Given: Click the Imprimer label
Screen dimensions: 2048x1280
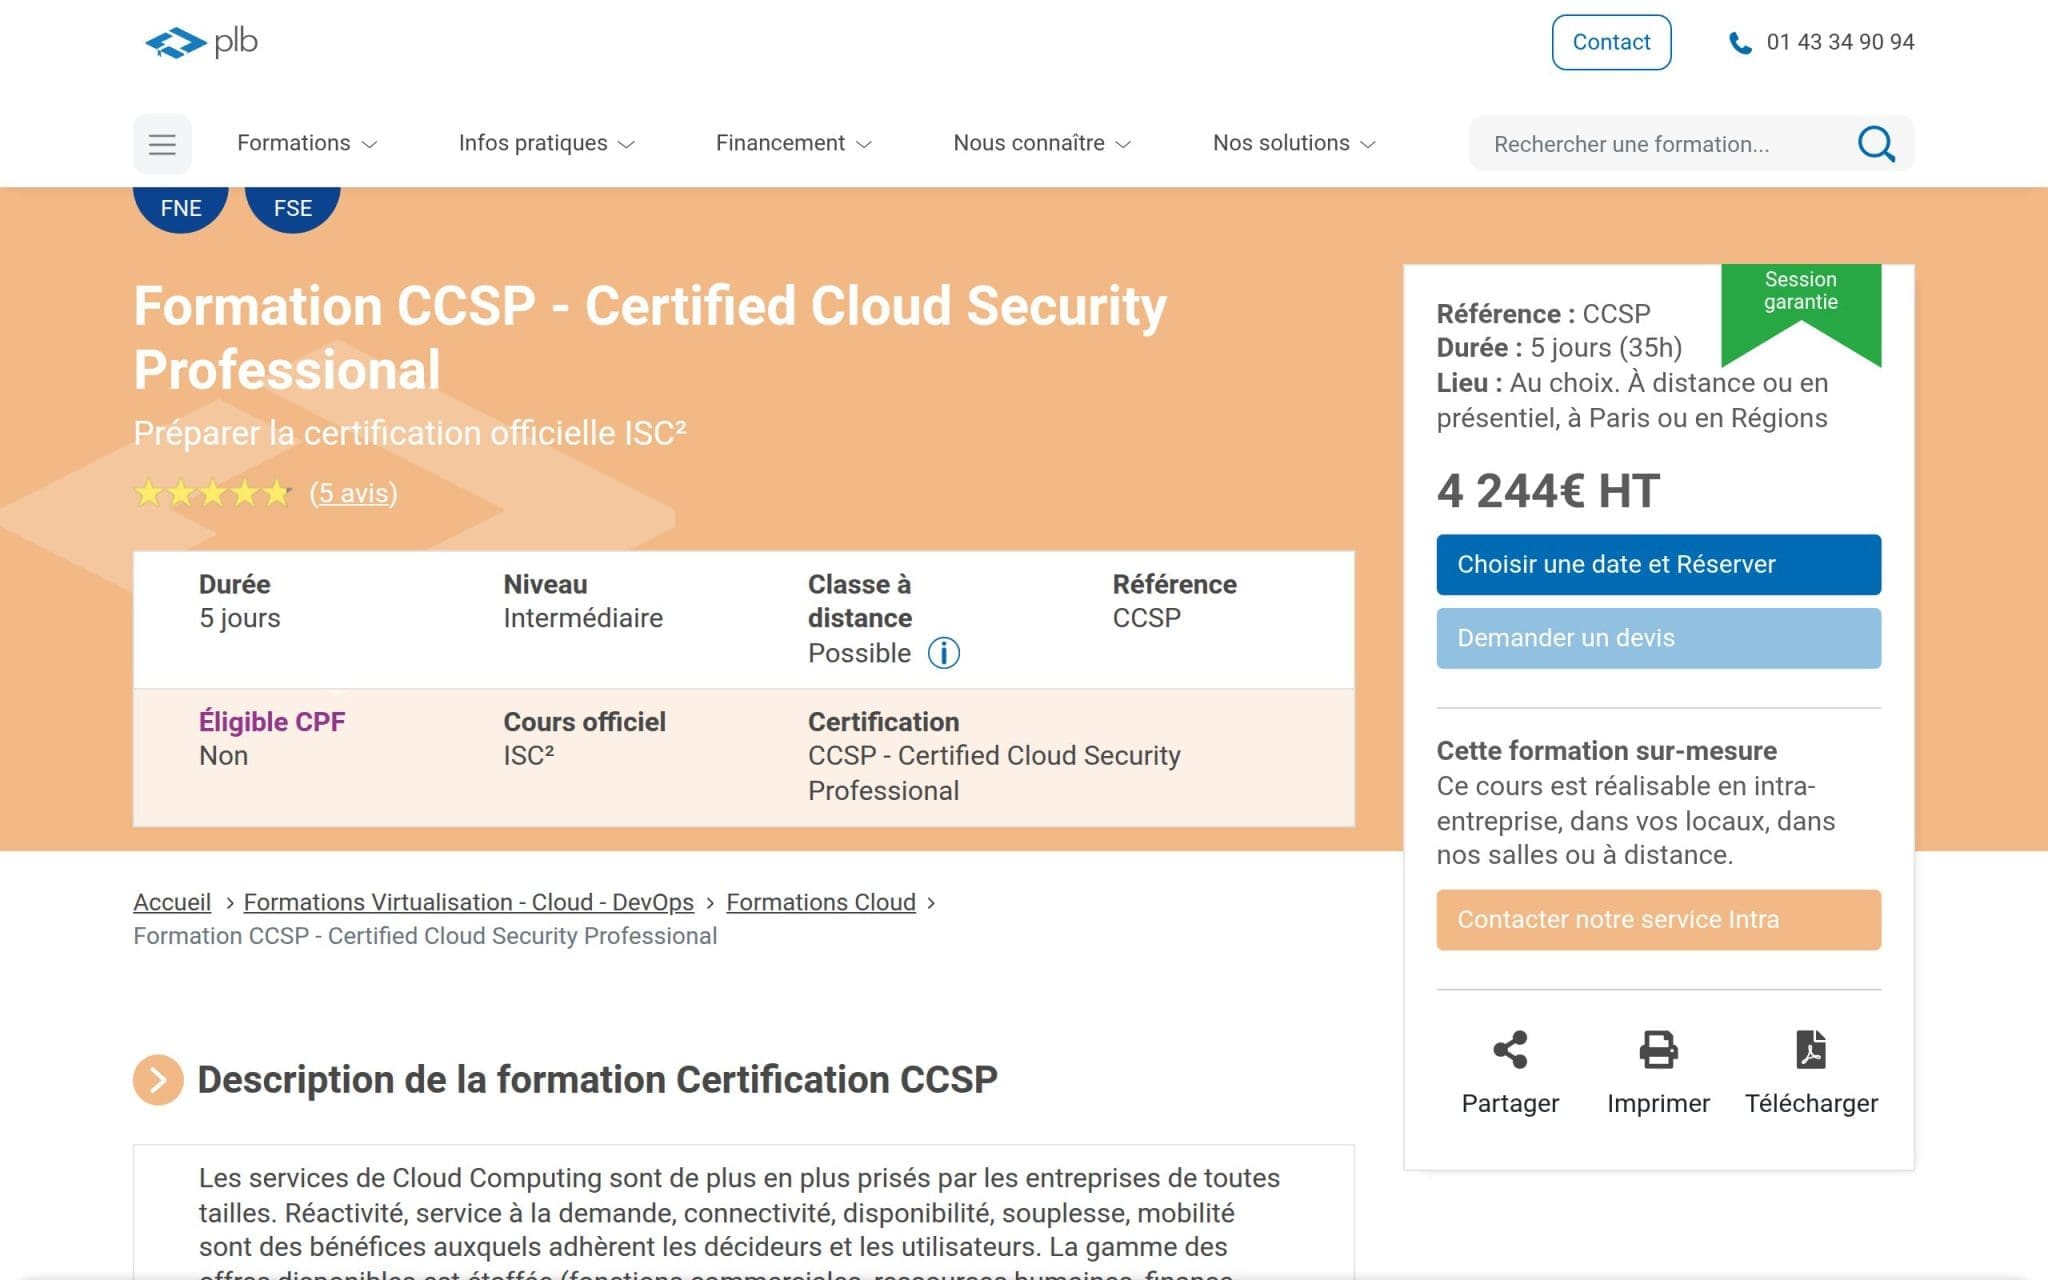Looking at the screenshot, I should tap(1658, 1103).
